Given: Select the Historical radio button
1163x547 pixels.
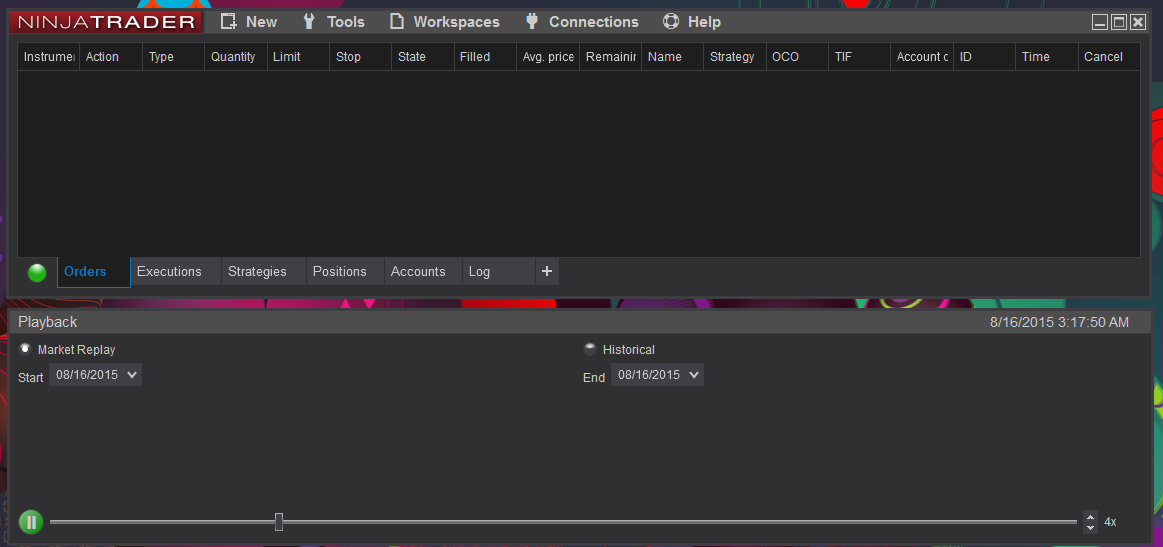Looking at the screenshot, I should (x=590, y=349).
